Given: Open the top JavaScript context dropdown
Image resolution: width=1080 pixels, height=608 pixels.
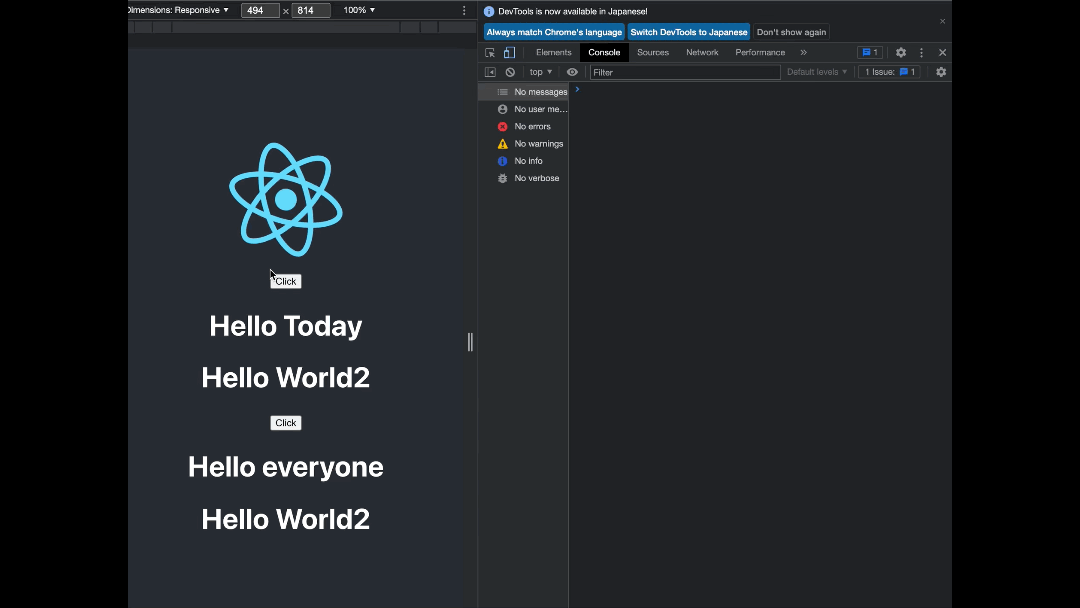Looking at the screenshot, I should pos(541,72).
